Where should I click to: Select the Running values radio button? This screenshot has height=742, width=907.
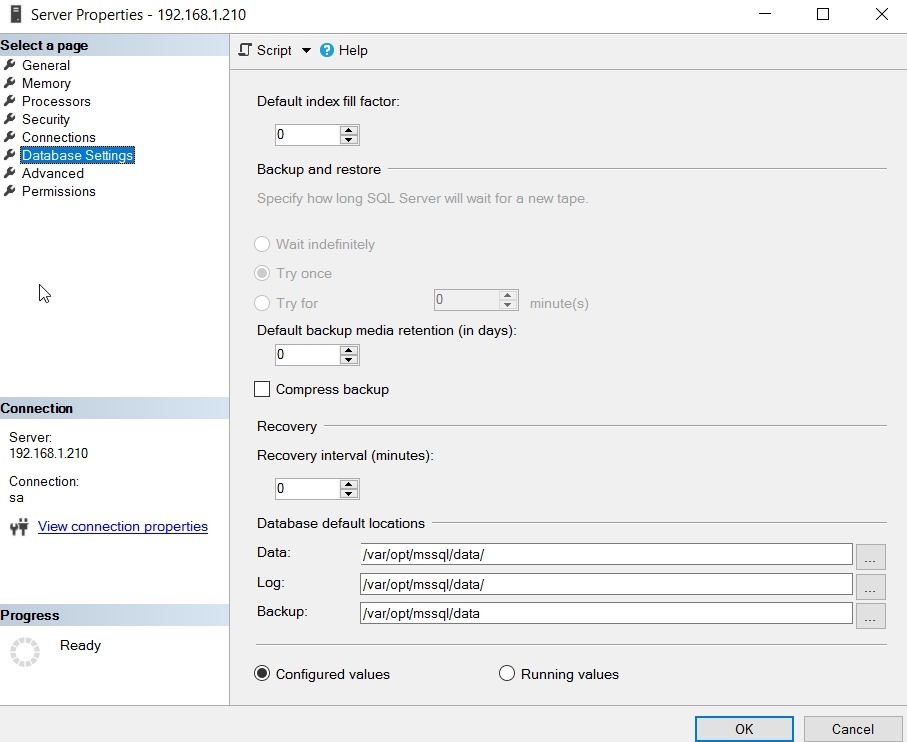(507, 674)
